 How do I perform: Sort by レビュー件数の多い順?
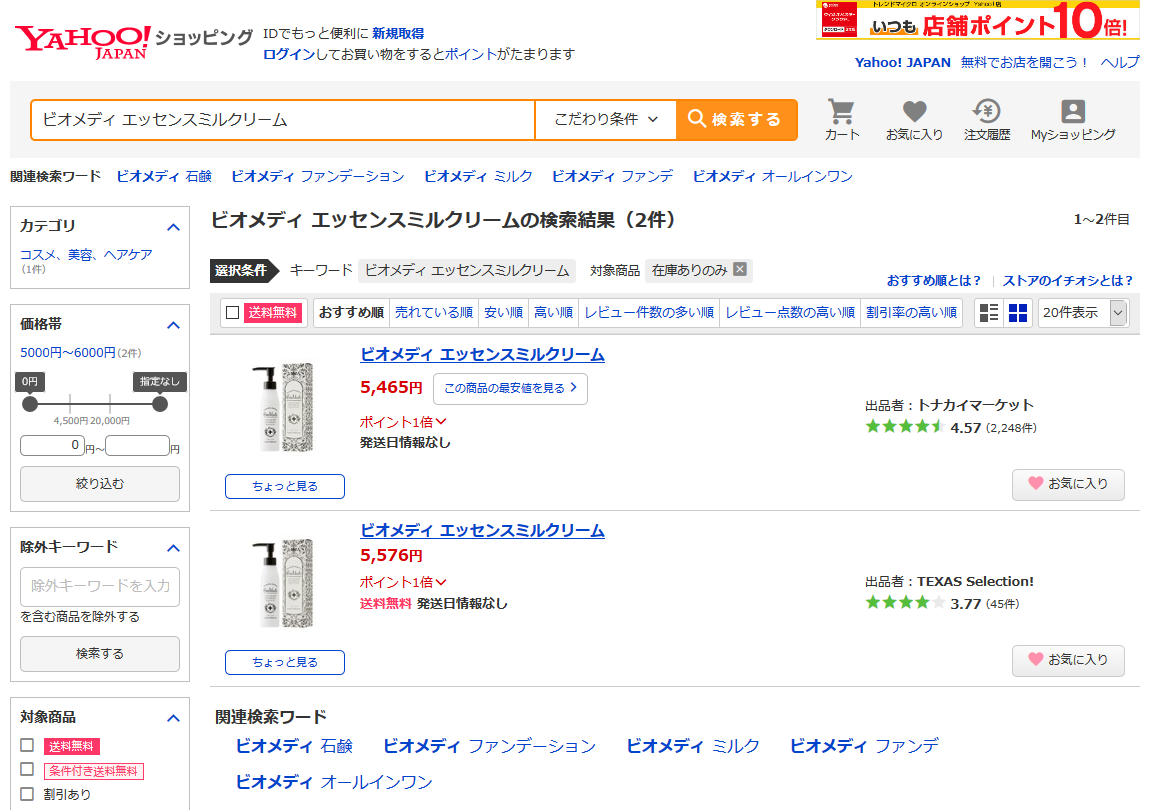(x=649, y=313)
